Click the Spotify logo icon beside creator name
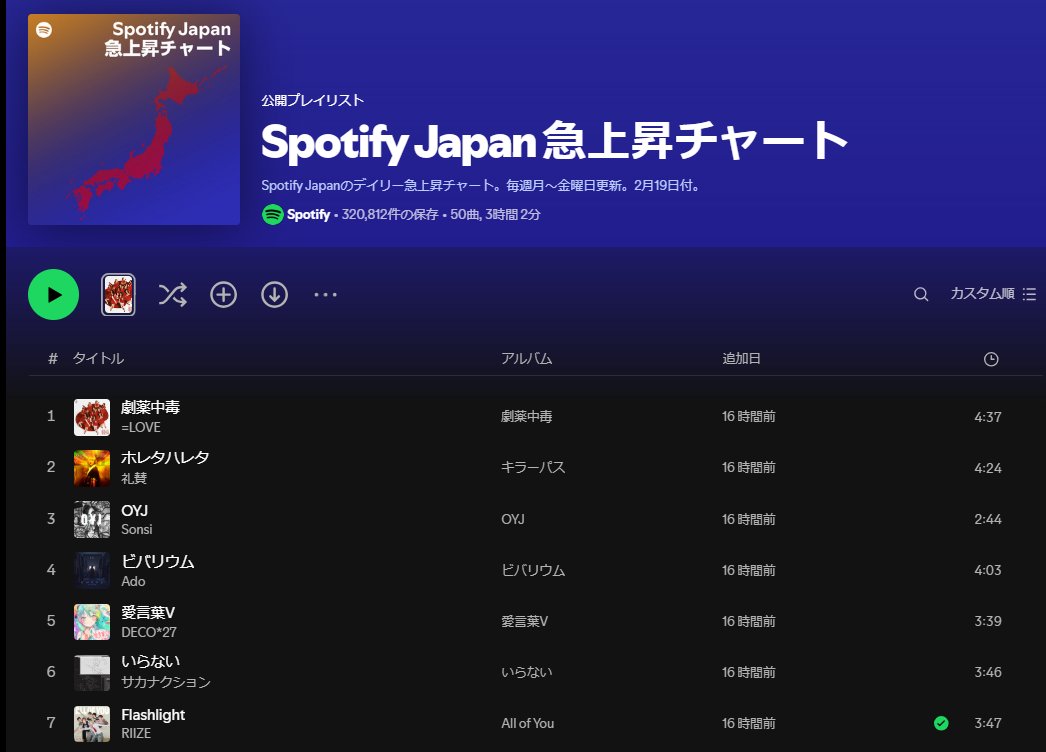The image size is (1046, 752). [272, 214]
